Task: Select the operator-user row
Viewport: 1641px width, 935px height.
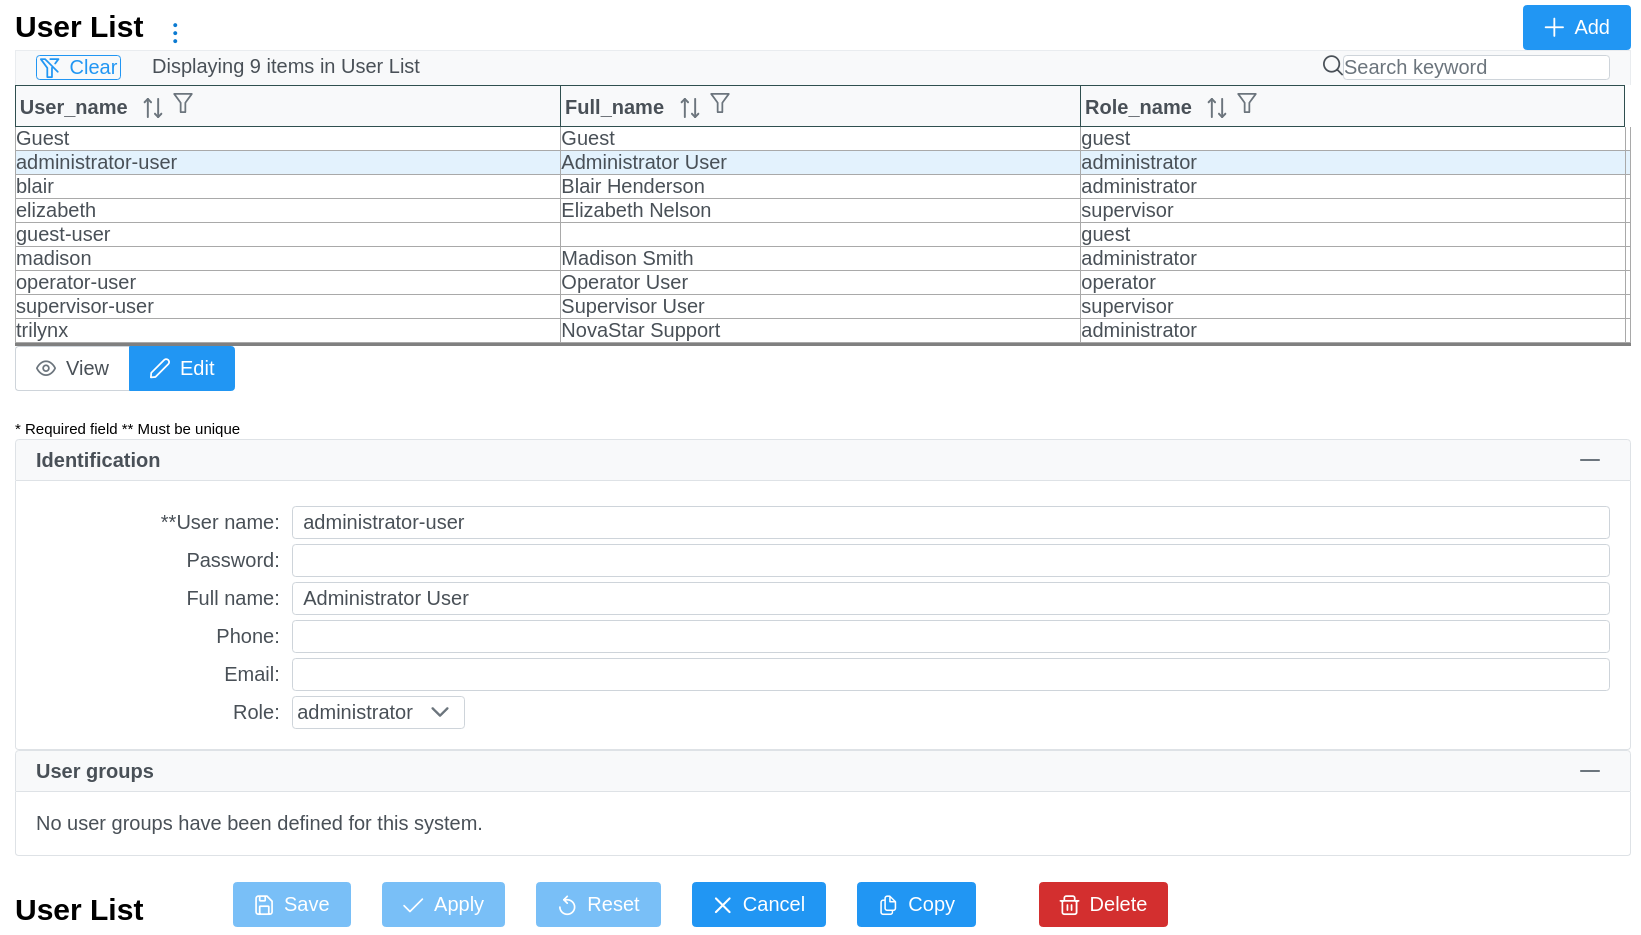Action: click(822, 282)
